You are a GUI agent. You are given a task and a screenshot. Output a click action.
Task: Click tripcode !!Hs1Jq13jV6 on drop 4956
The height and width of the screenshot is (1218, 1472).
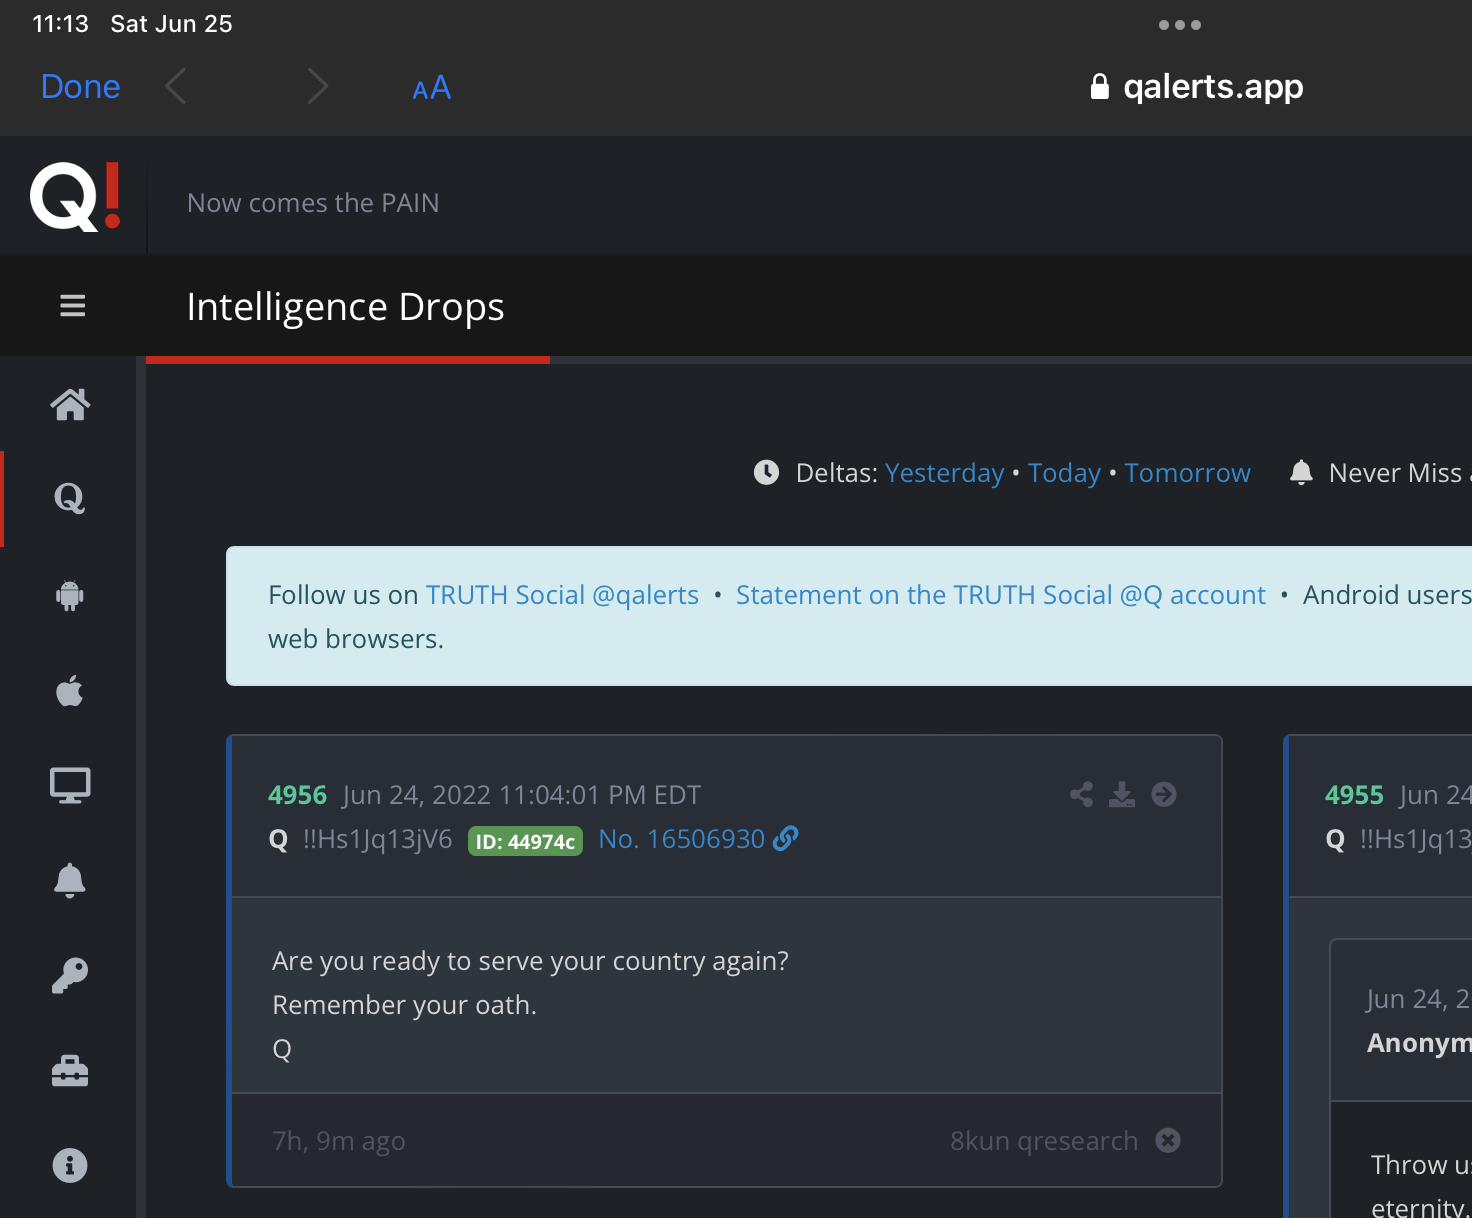pyautogui.click(x=378, y=839)
